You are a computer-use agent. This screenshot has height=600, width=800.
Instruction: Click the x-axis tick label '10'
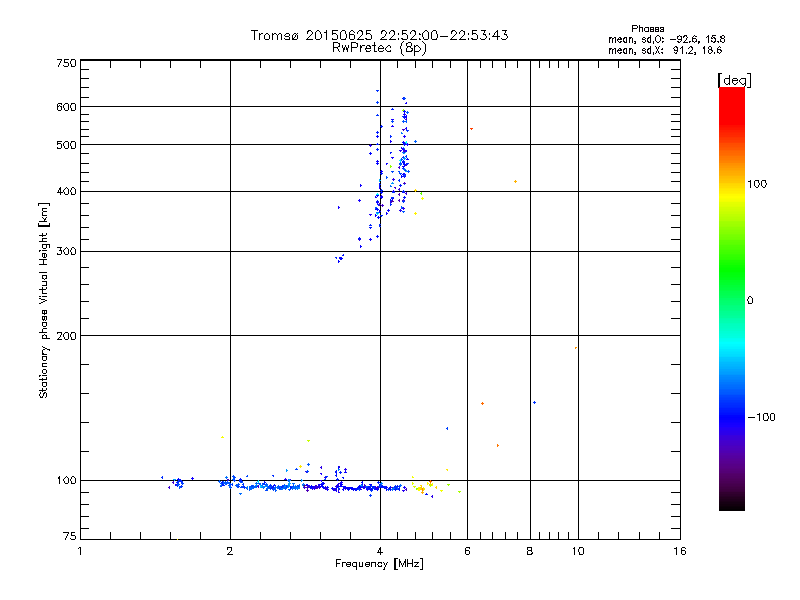578,551
